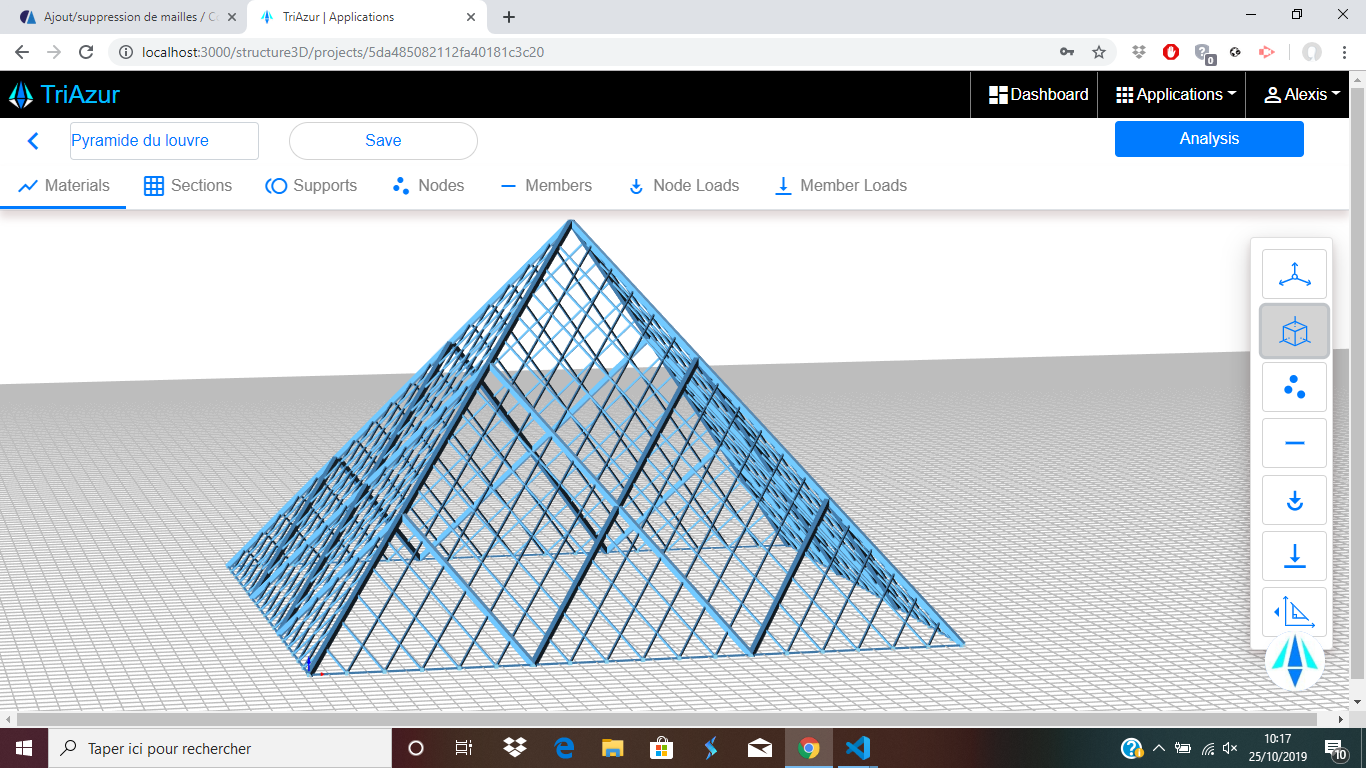Click the red arrow extension icon

pyautogui.click(x=1267, y=52)
